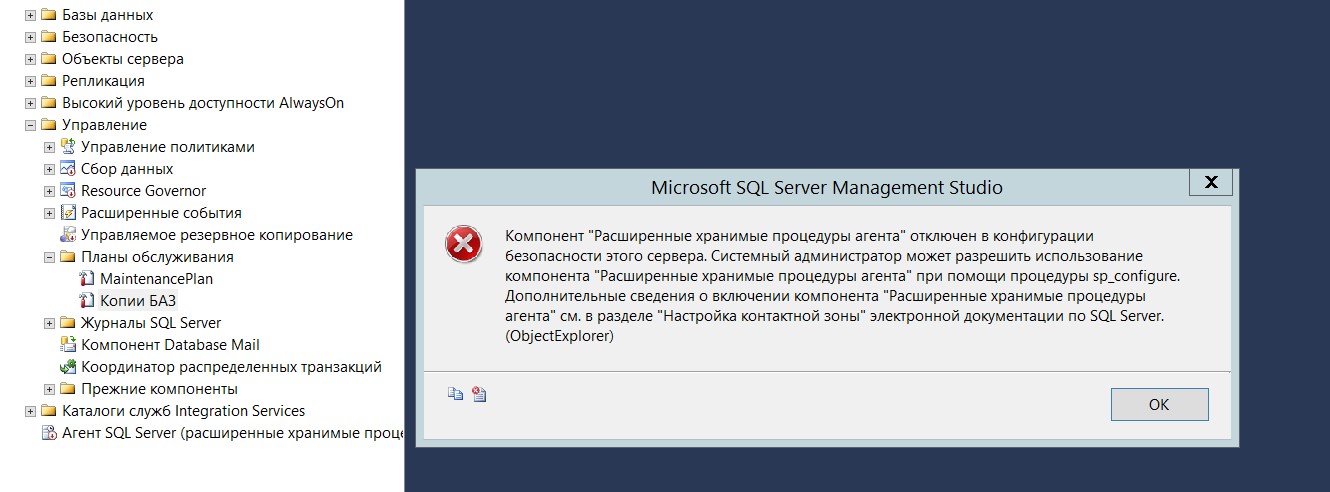Collapse Планы обслуживания node

pyautogui.click(x=49, y=257)
